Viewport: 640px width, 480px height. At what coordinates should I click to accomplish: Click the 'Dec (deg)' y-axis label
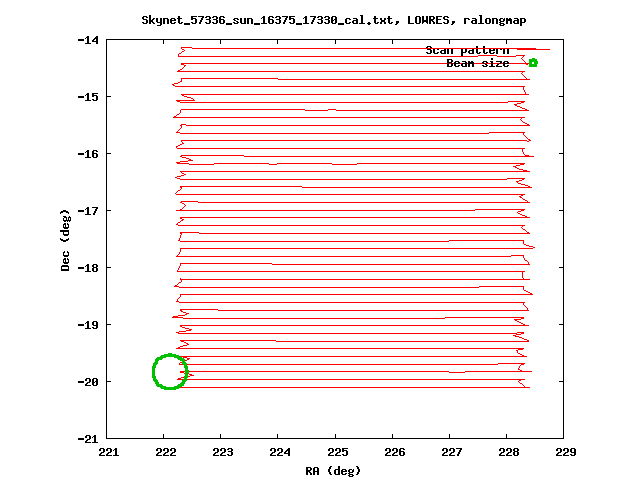point(65,240)
